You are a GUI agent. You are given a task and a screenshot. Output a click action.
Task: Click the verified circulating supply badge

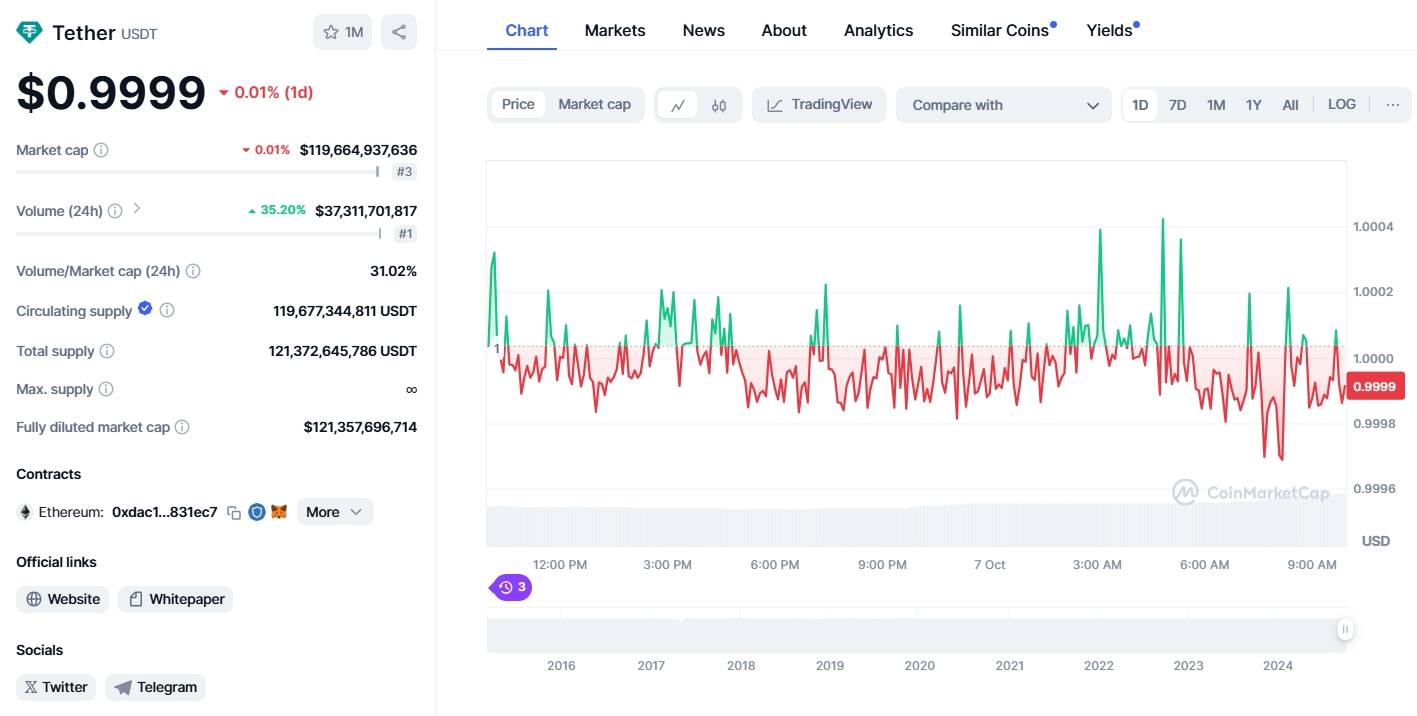tap(145, 309)
